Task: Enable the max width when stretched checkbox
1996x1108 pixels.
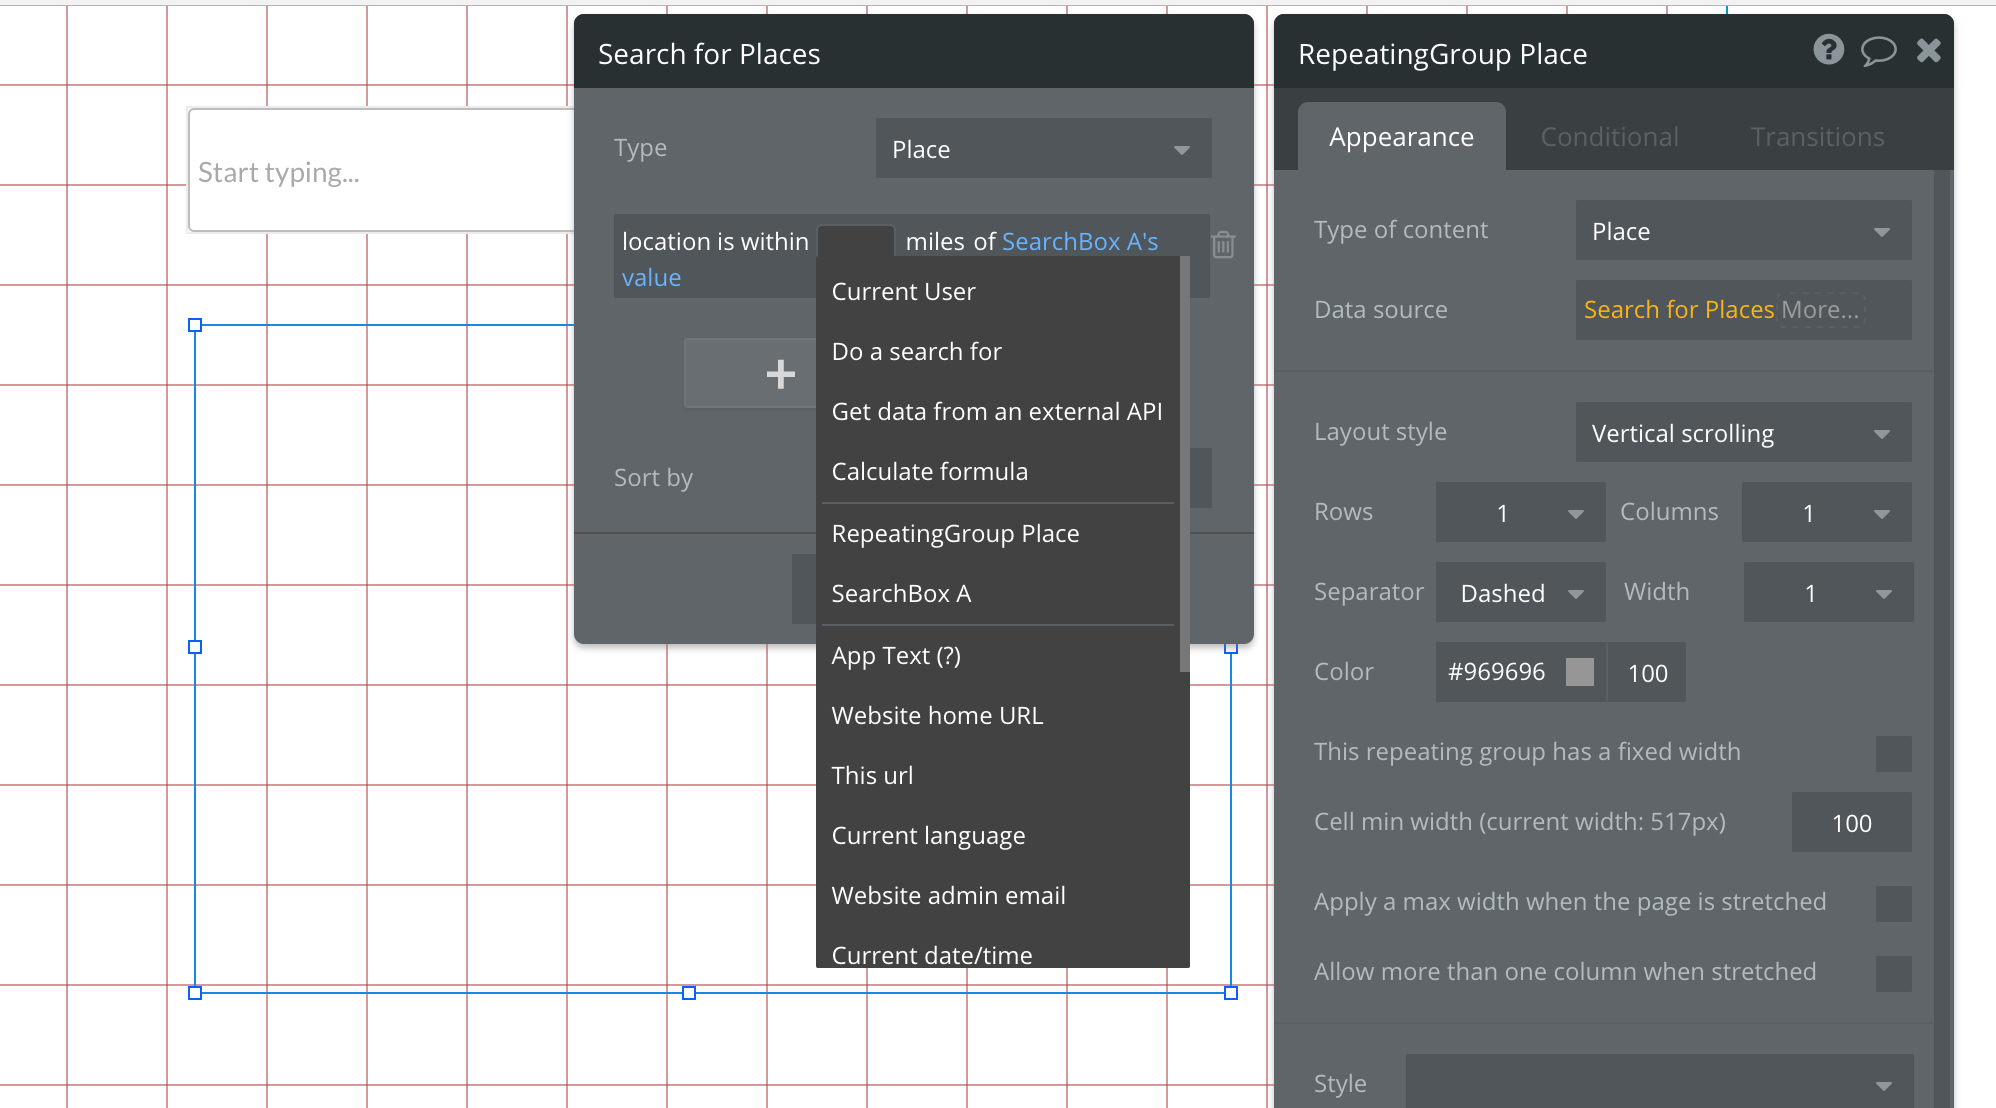Action: point(1893,903)
